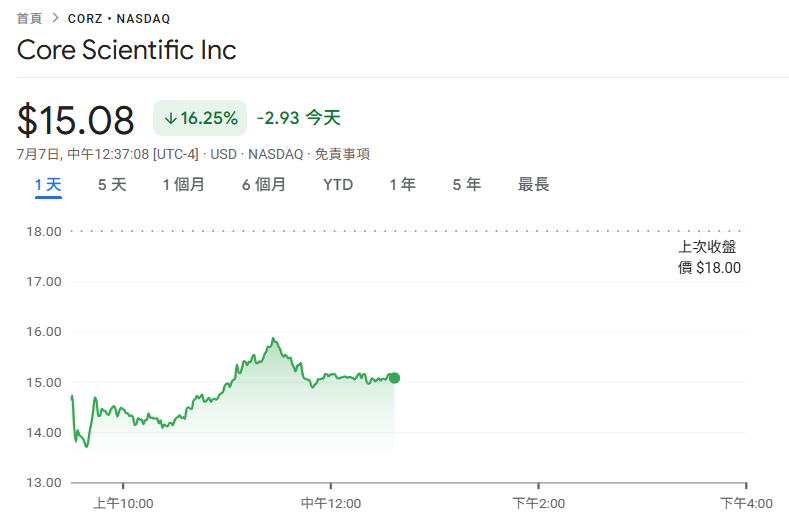The image size is (789, 529).
Task: Show the 1 個月 chart range
Action: tap(184, 185)
